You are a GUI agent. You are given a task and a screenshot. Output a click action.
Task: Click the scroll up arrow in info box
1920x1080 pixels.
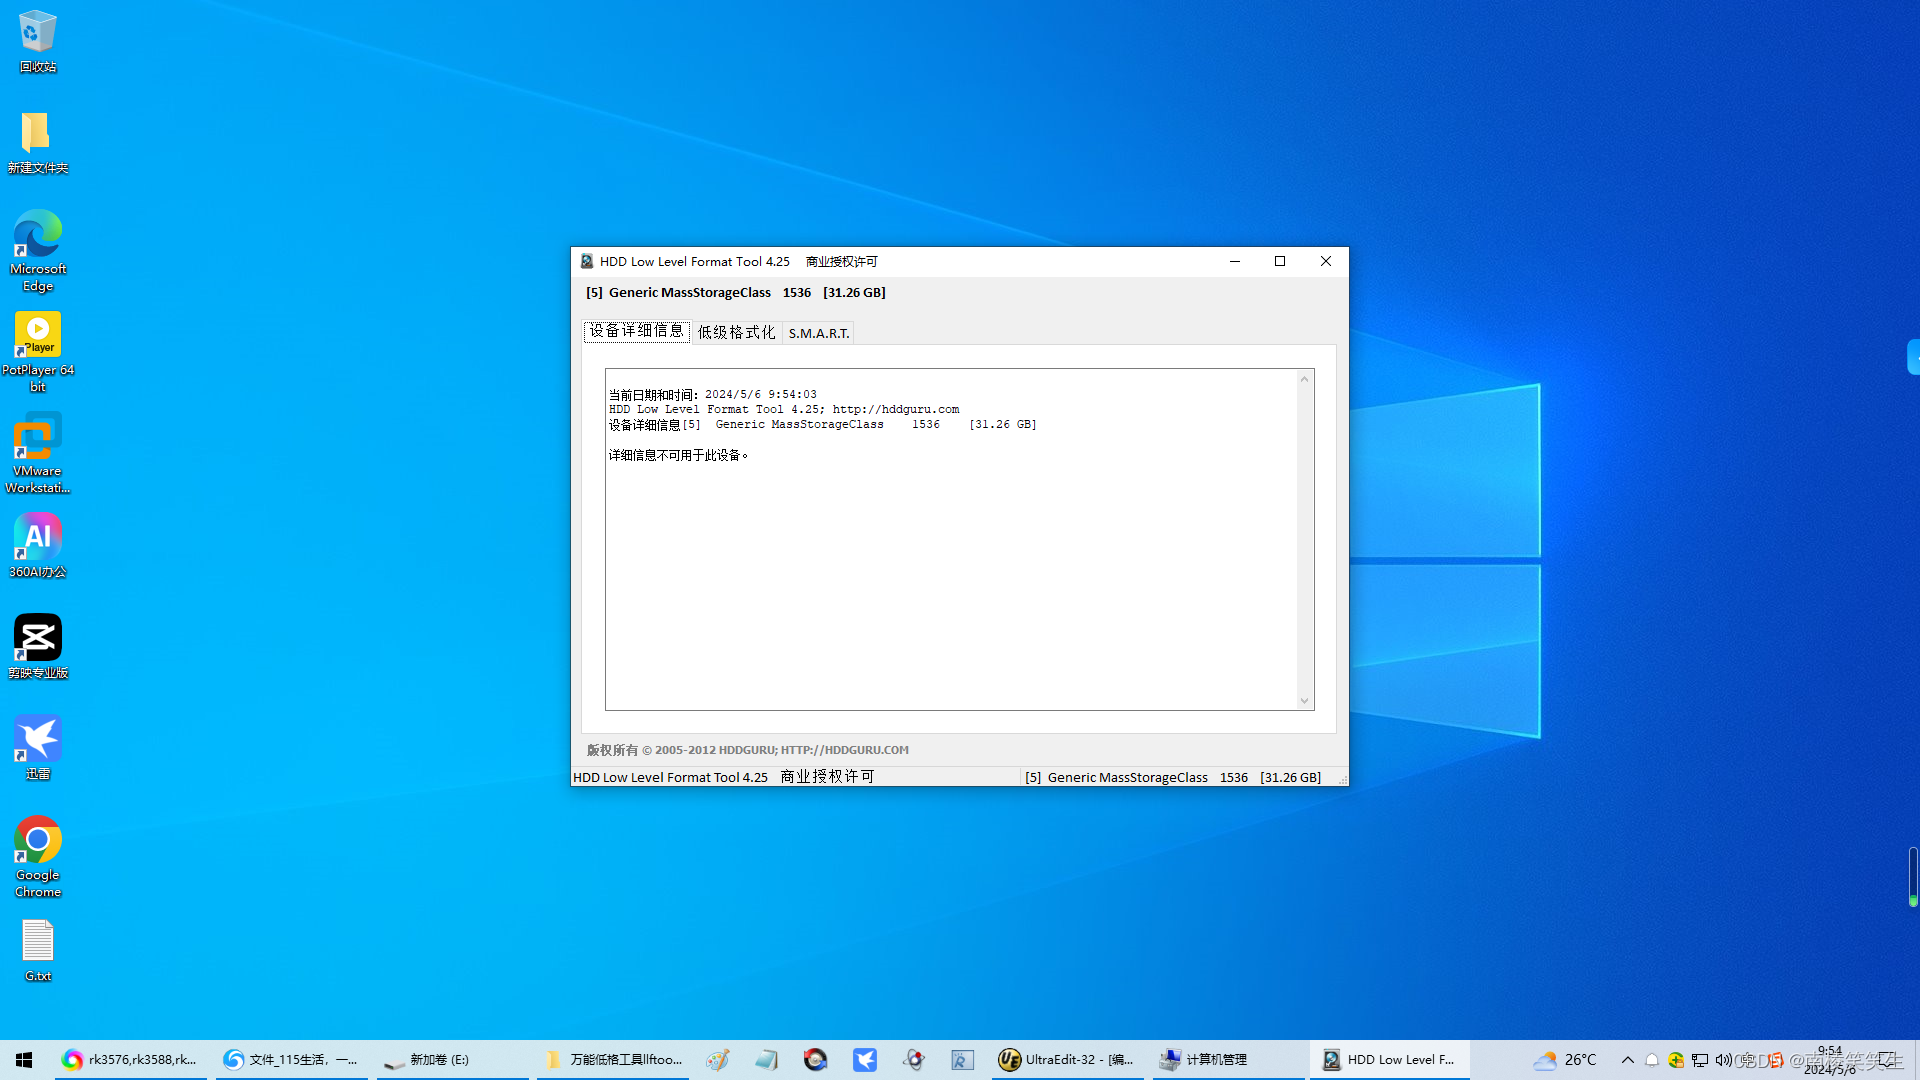click(1304, 379)
